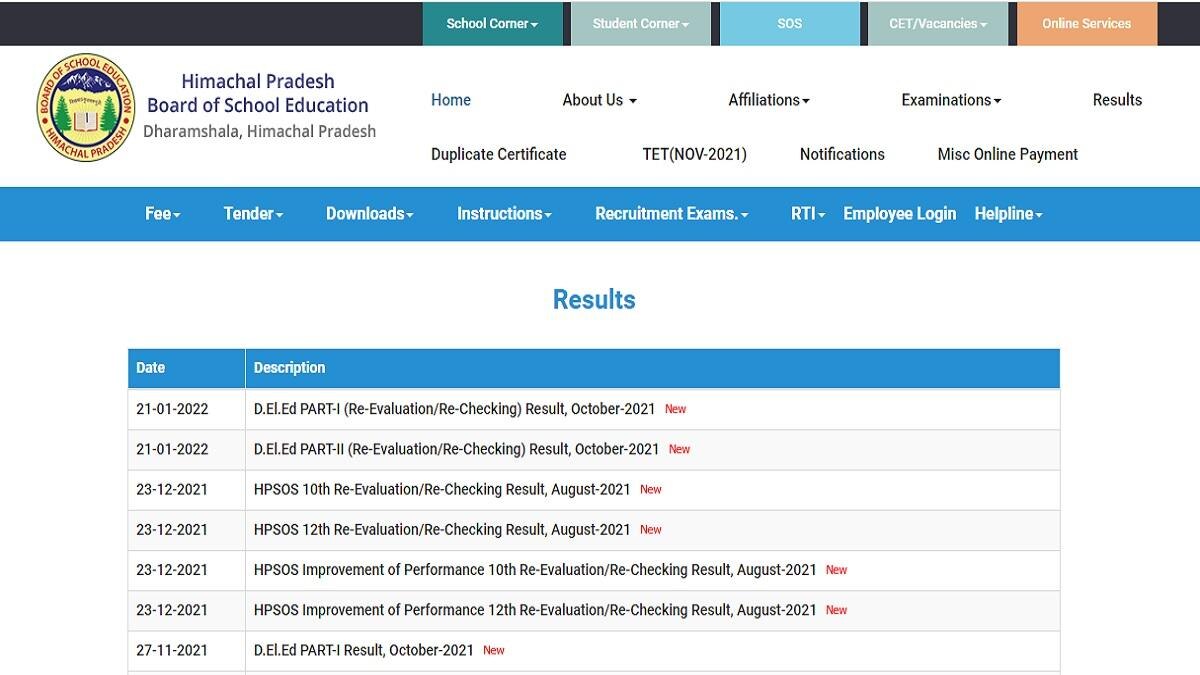Expand the Student Corner menu

pyautogui.click(x=639, y=23)
